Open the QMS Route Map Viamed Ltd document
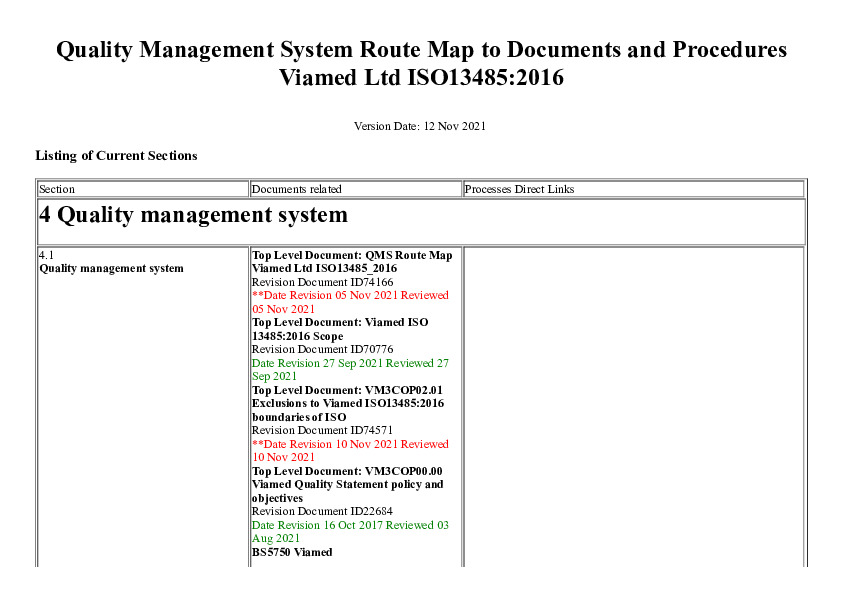The height and width of the screenshot is (595, 842). [351, 262]
